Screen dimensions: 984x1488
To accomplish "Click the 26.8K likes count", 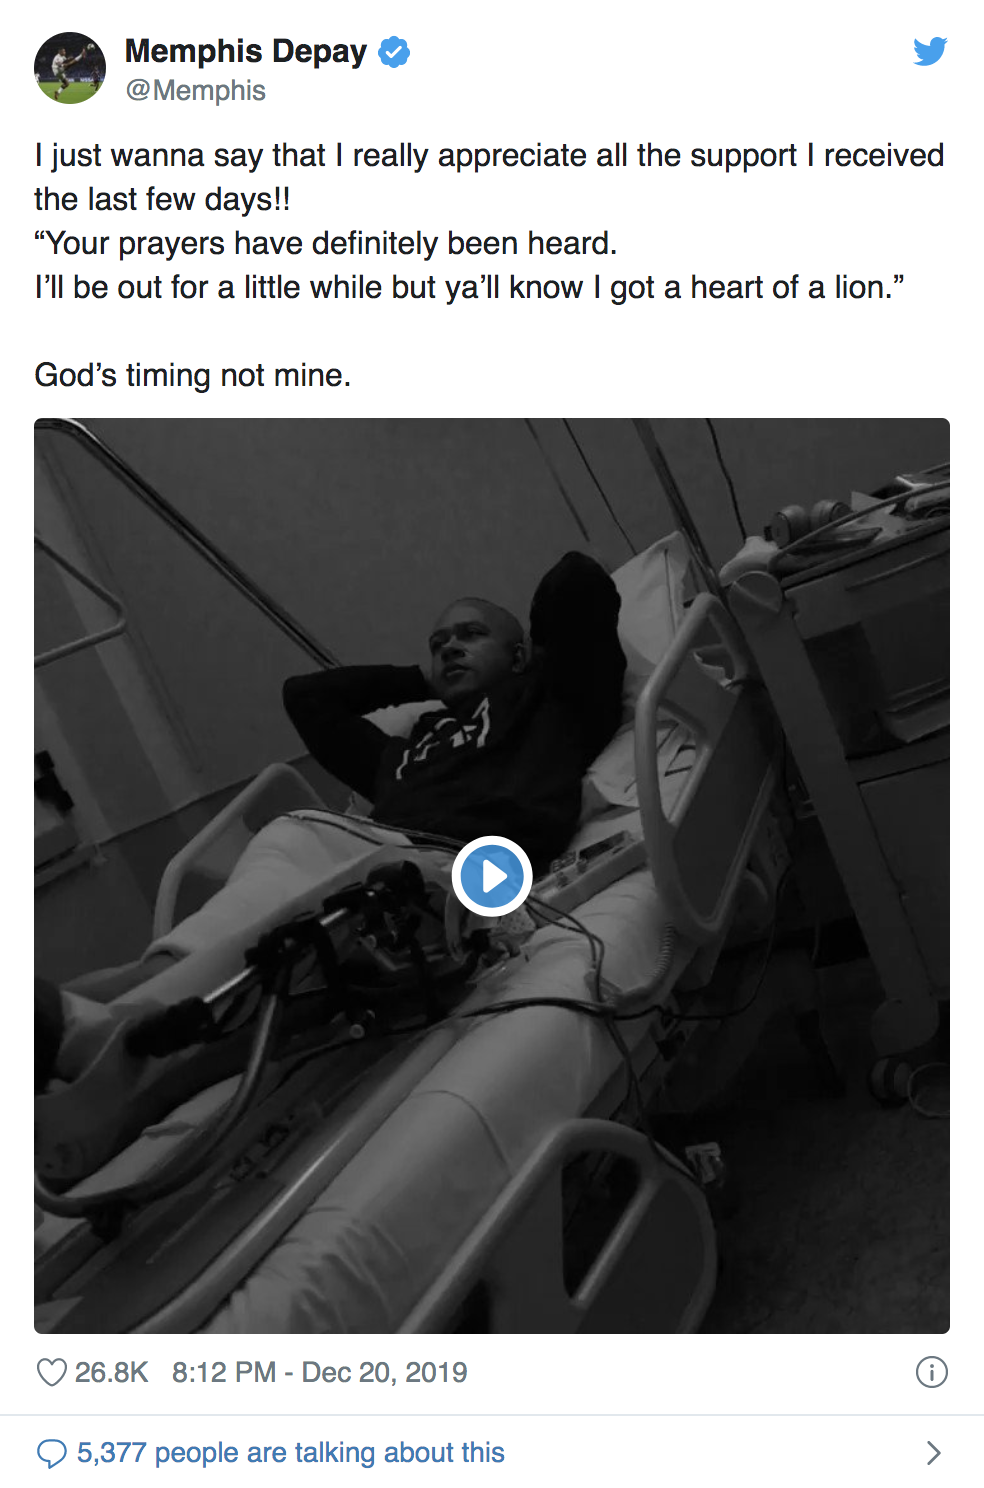I will (111, 1372).
